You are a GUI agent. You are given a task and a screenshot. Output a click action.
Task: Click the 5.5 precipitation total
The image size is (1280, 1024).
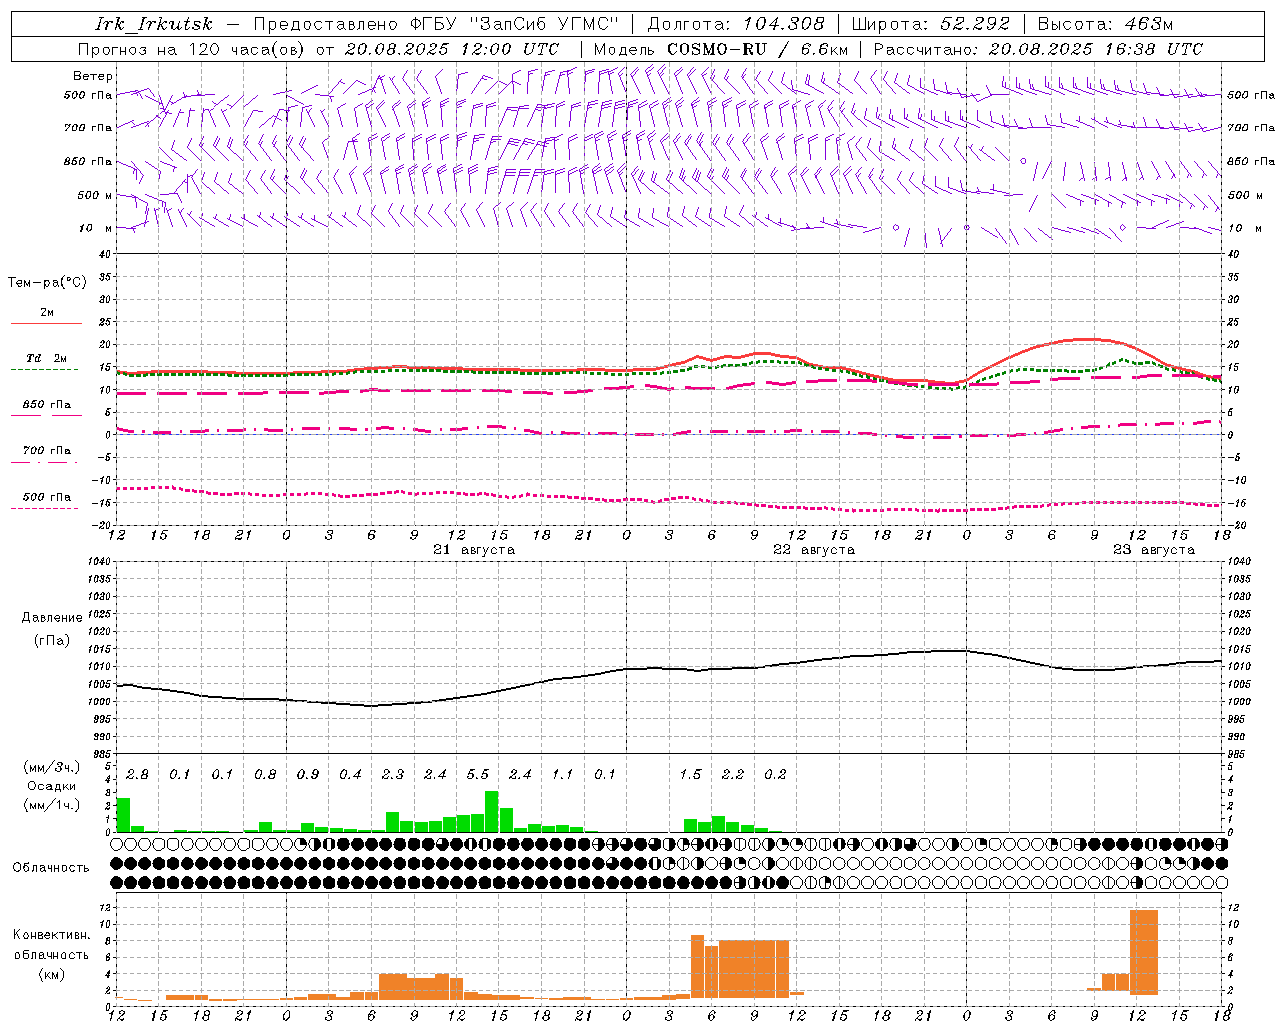click(478, 775)
